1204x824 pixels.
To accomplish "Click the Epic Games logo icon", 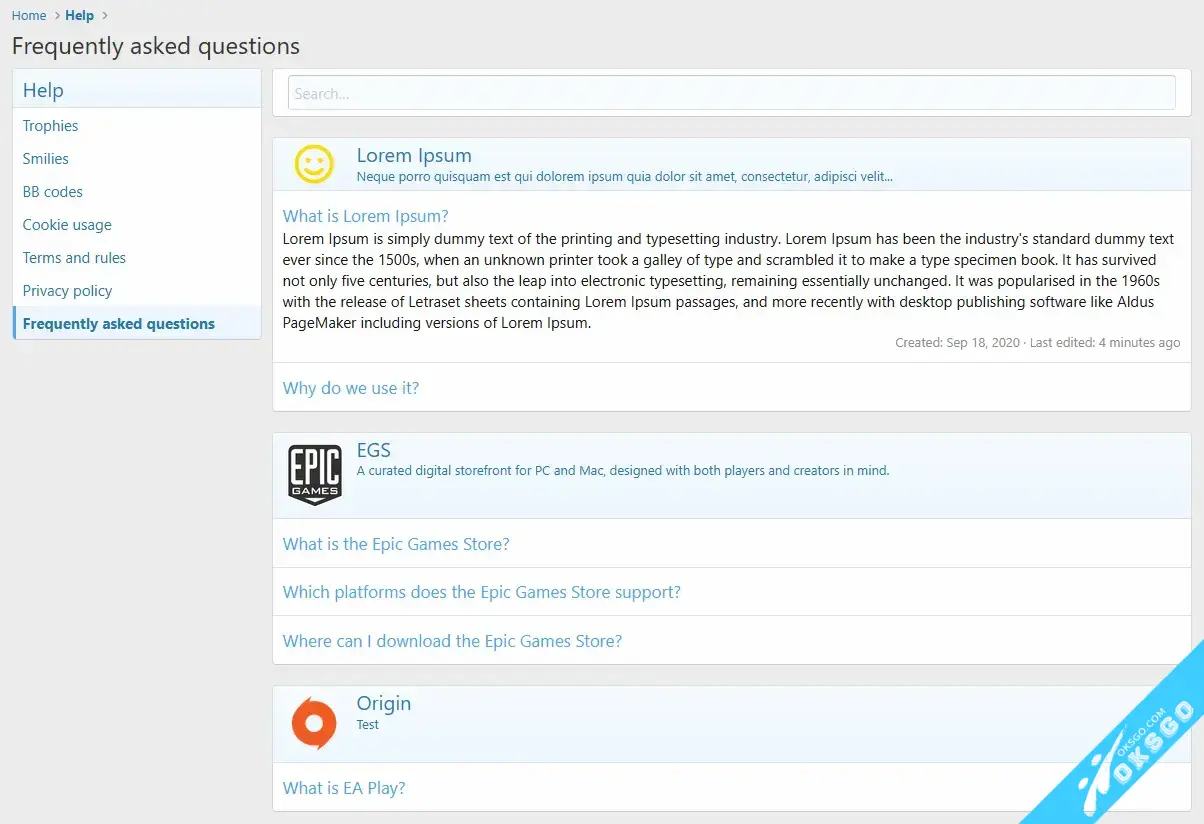I will tap(315, 475).
